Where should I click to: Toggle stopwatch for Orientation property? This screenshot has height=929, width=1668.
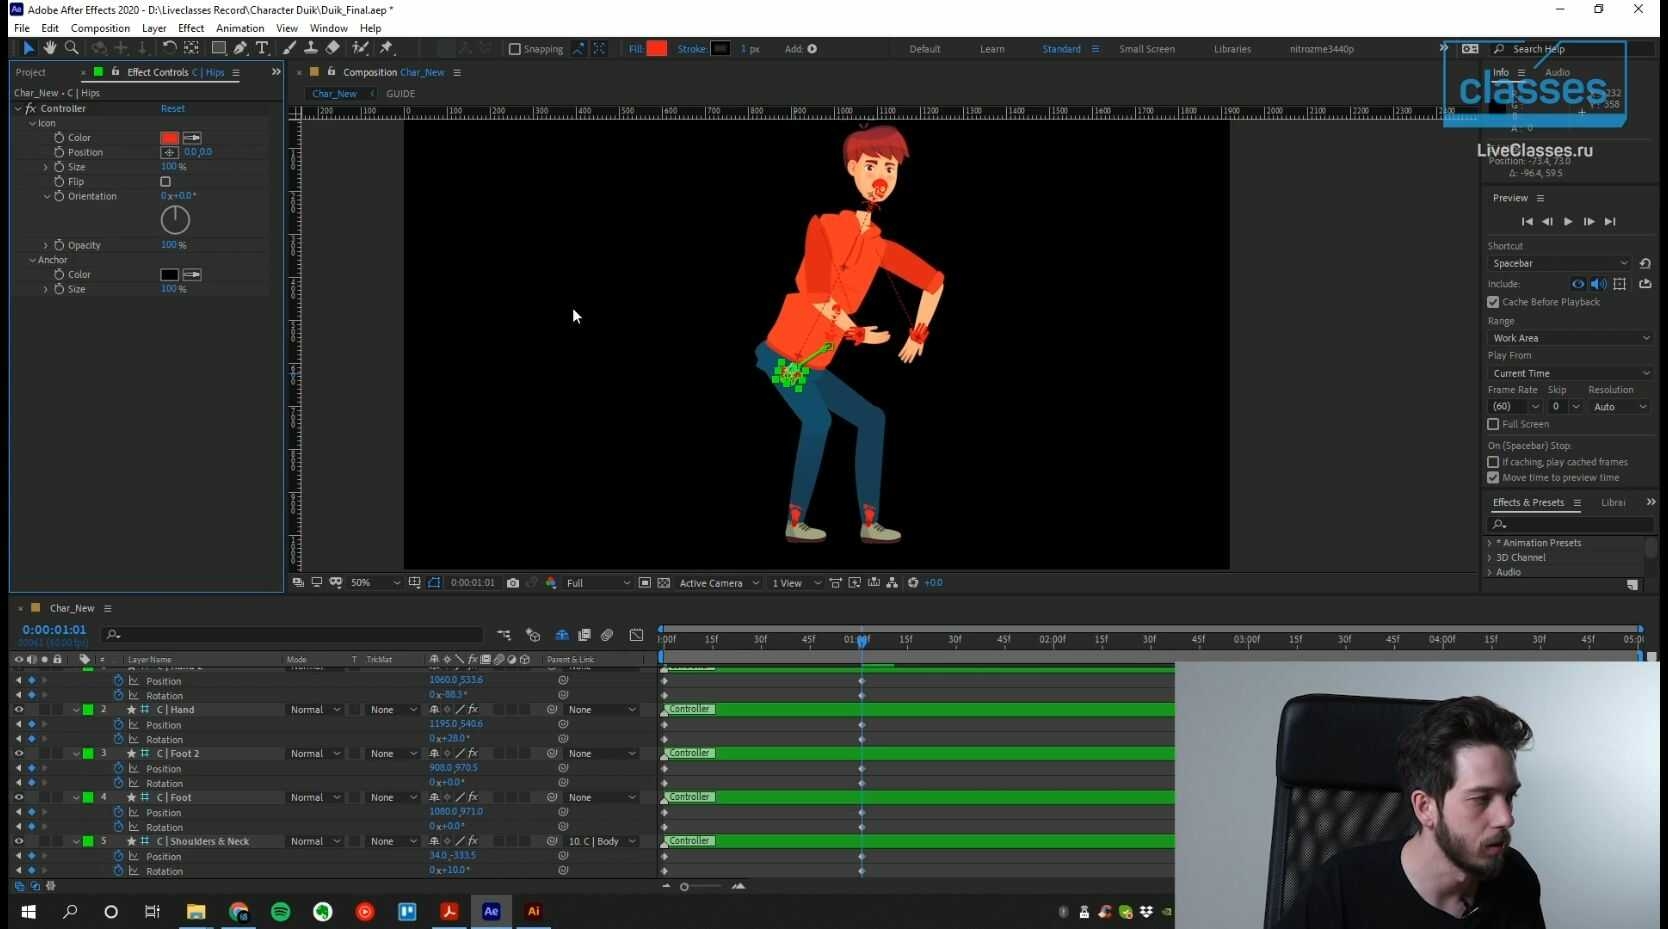[x=59, y=196]
